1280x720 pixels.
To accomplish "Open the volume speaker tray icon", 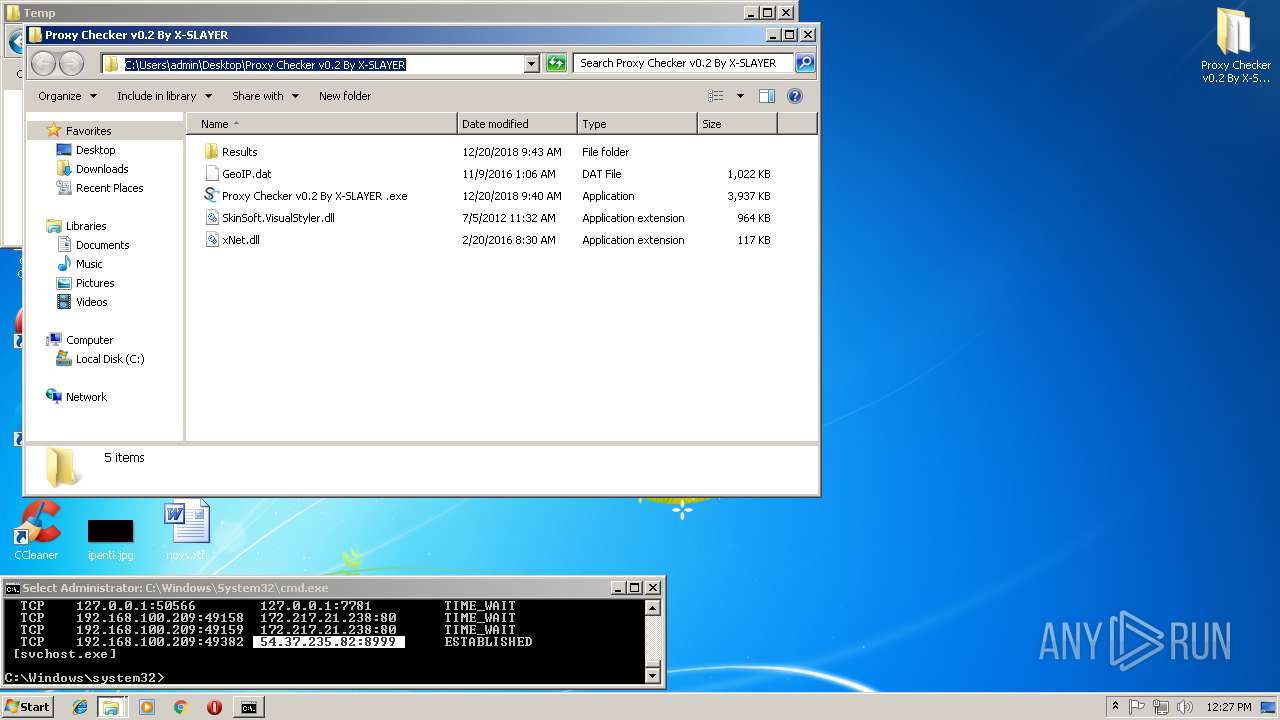I will coord(1186,707).
